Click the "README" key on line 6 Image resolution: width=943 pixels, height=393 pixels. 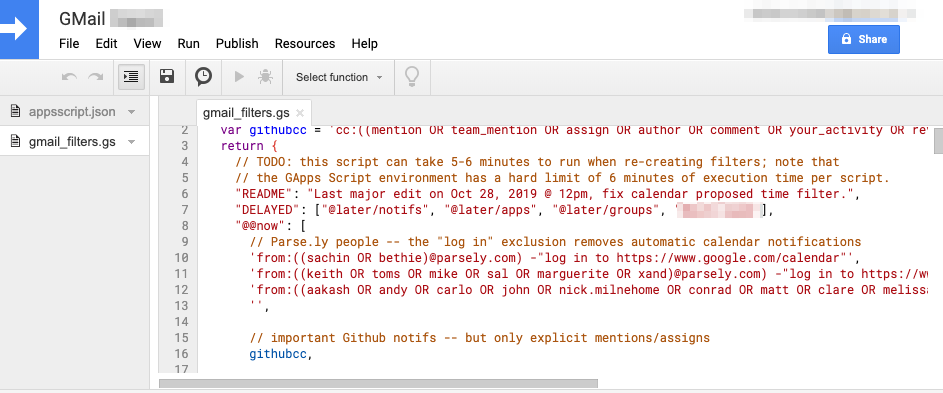tap(265, 194)
